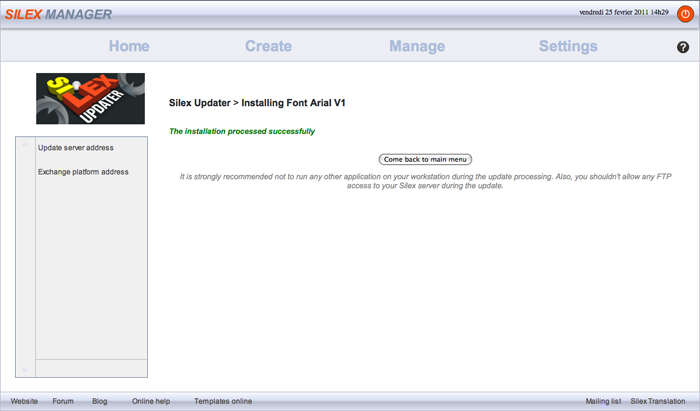The image size is (700, 411).
Task: Click sidebar scroll down arrow
Action: click(x=25, y=370)
